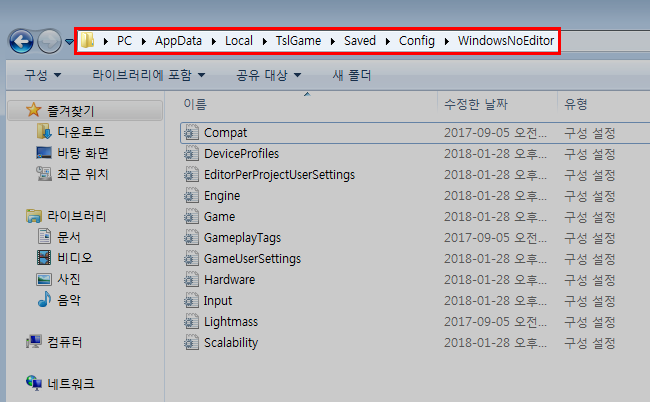Create a new folder with 새 폴더

pyautogui.click(x=352, y=75)
